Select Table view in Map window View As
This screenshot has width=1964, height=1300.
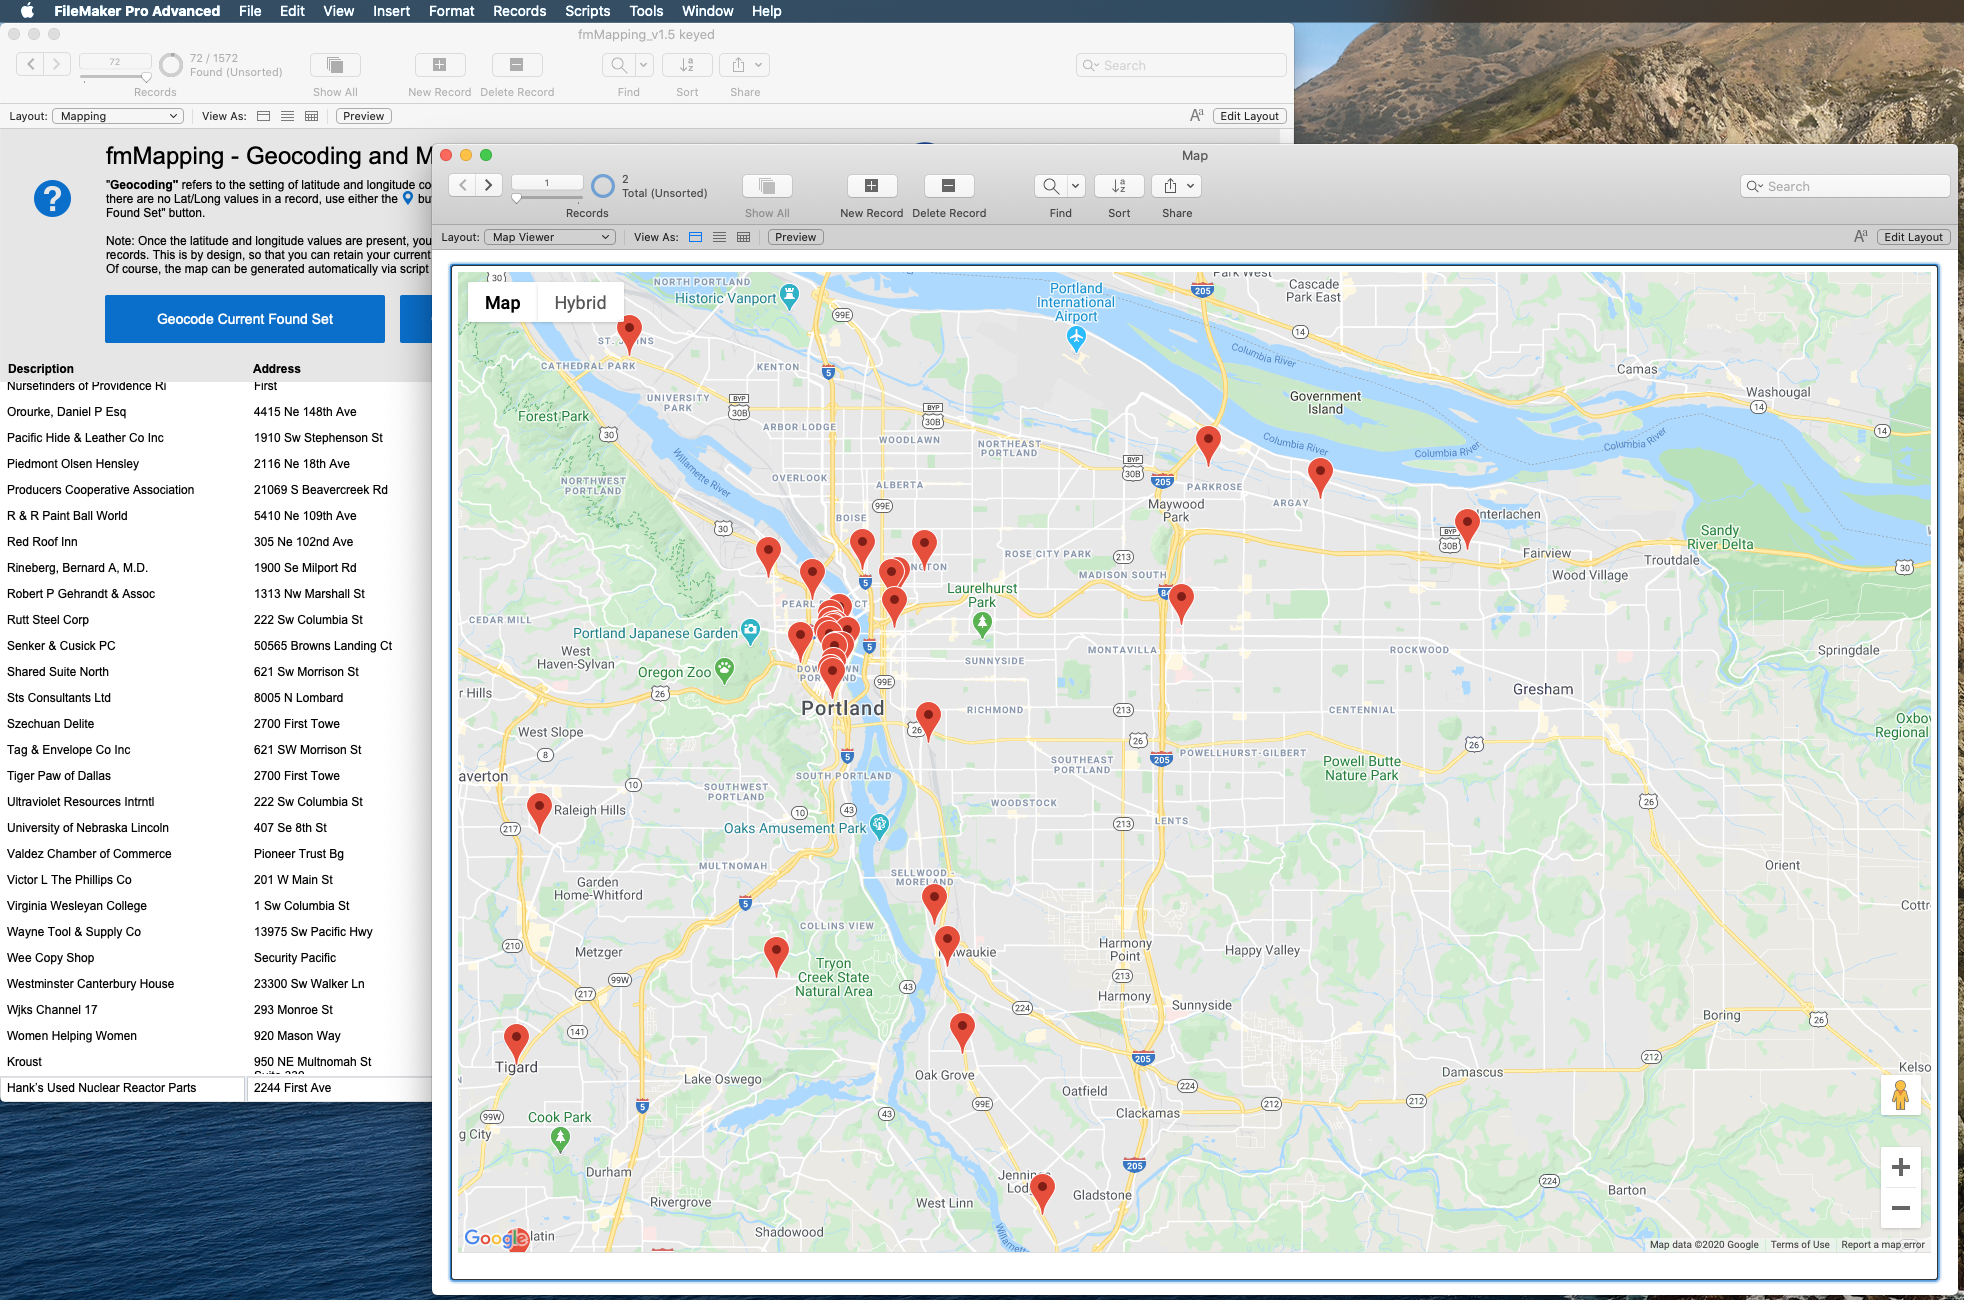point(743,238)
